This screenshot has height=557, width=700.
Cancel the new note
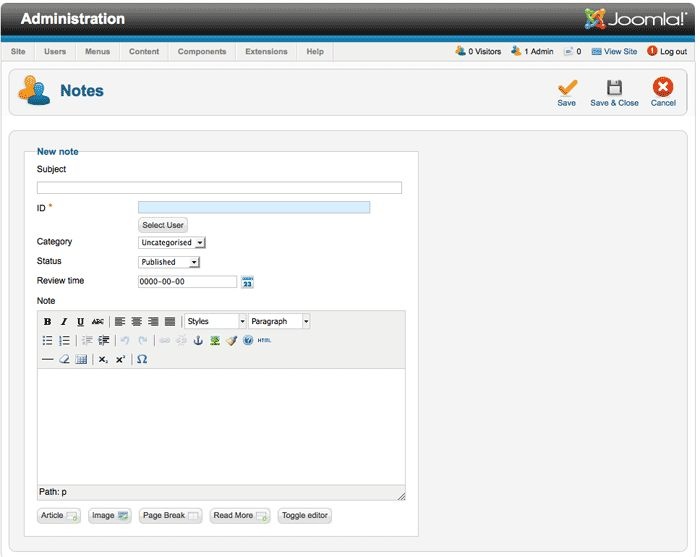pyautogui.click(x=663, y=93)
